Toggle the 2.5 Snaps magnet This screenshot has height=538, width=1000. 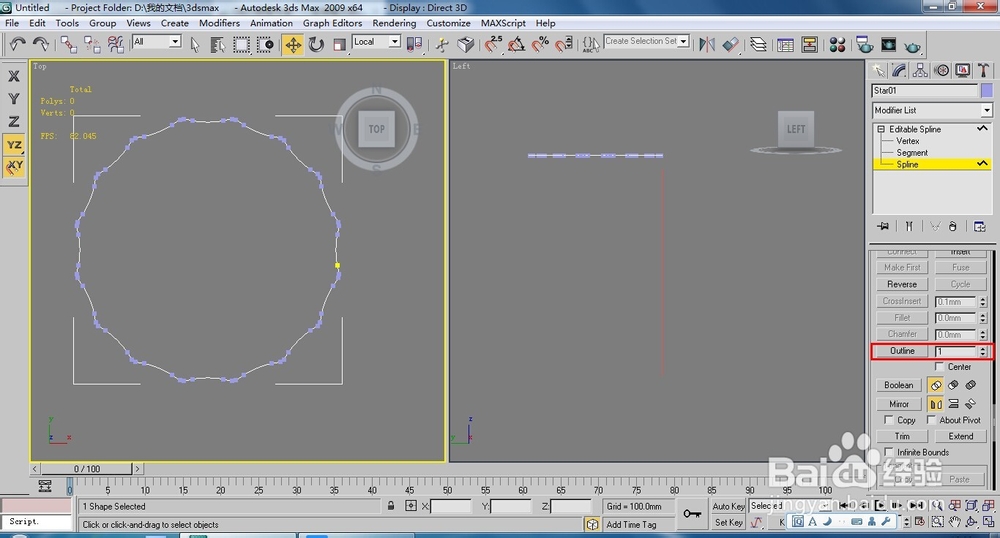click(x=493, y=44)
